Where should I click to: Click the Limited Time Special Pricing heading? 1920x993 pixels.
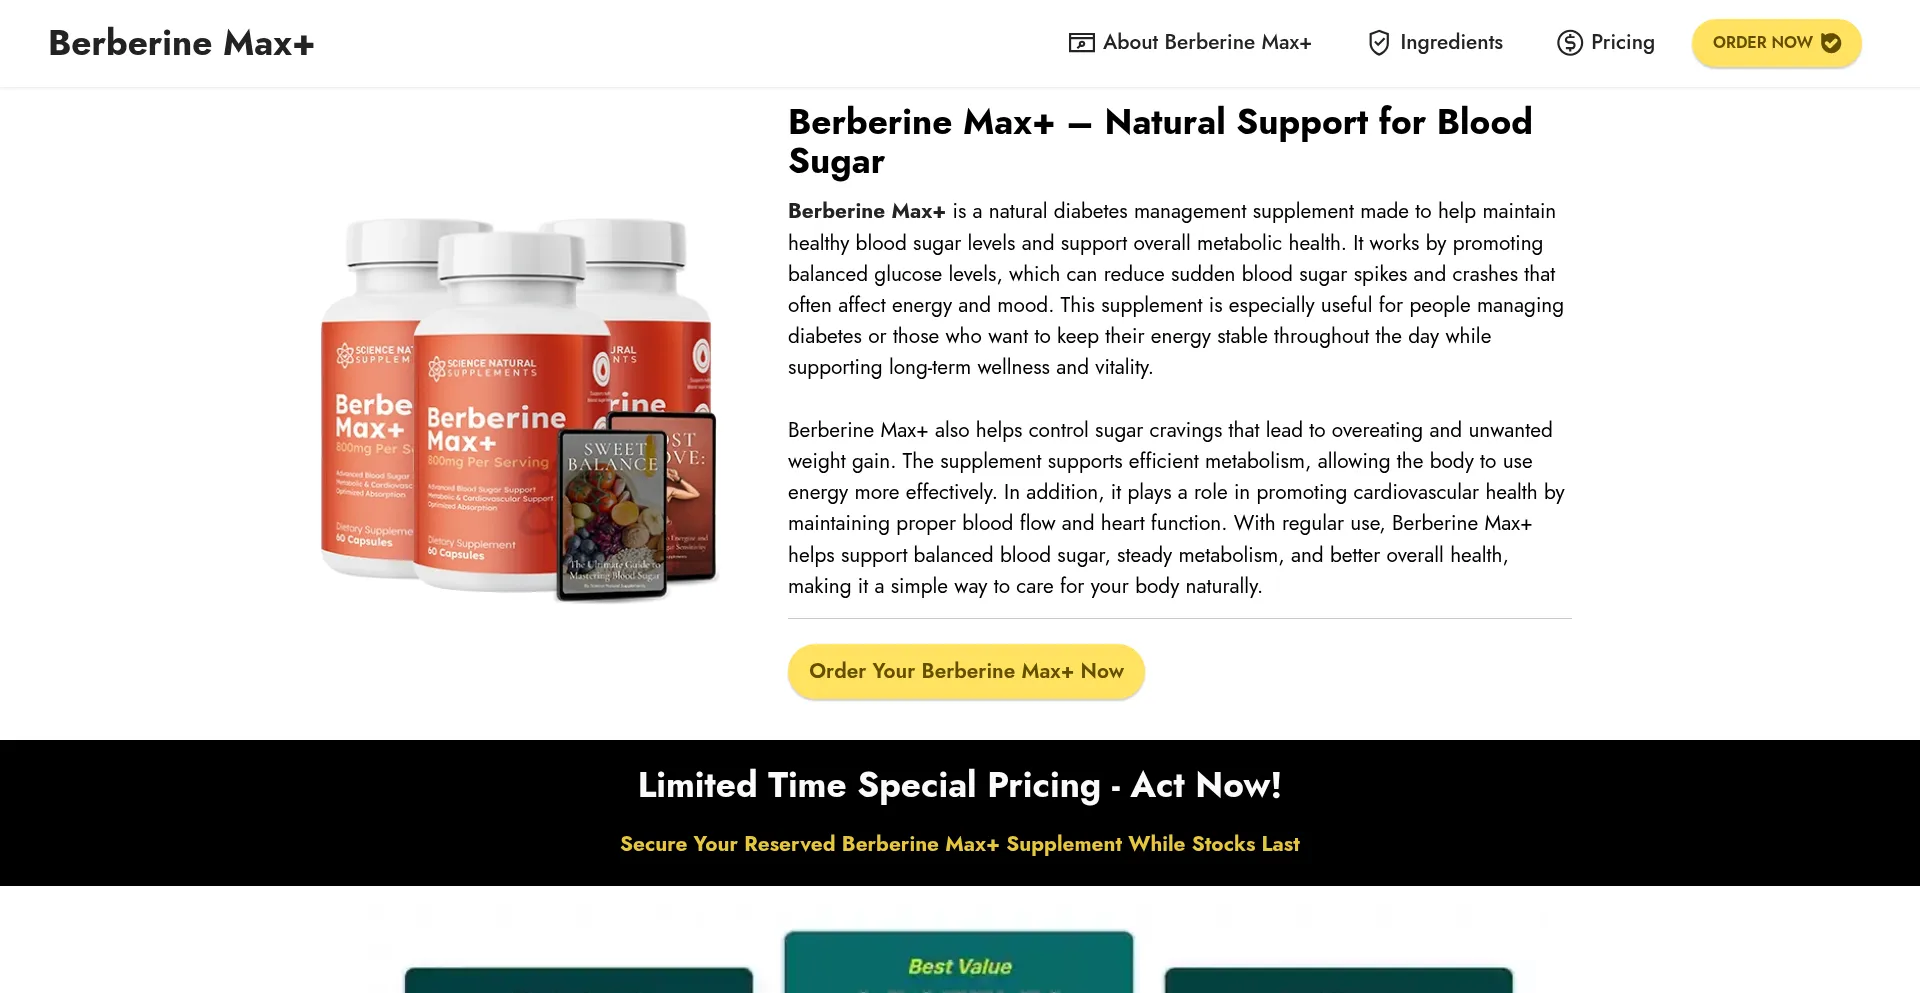click(x=960, y=785)
